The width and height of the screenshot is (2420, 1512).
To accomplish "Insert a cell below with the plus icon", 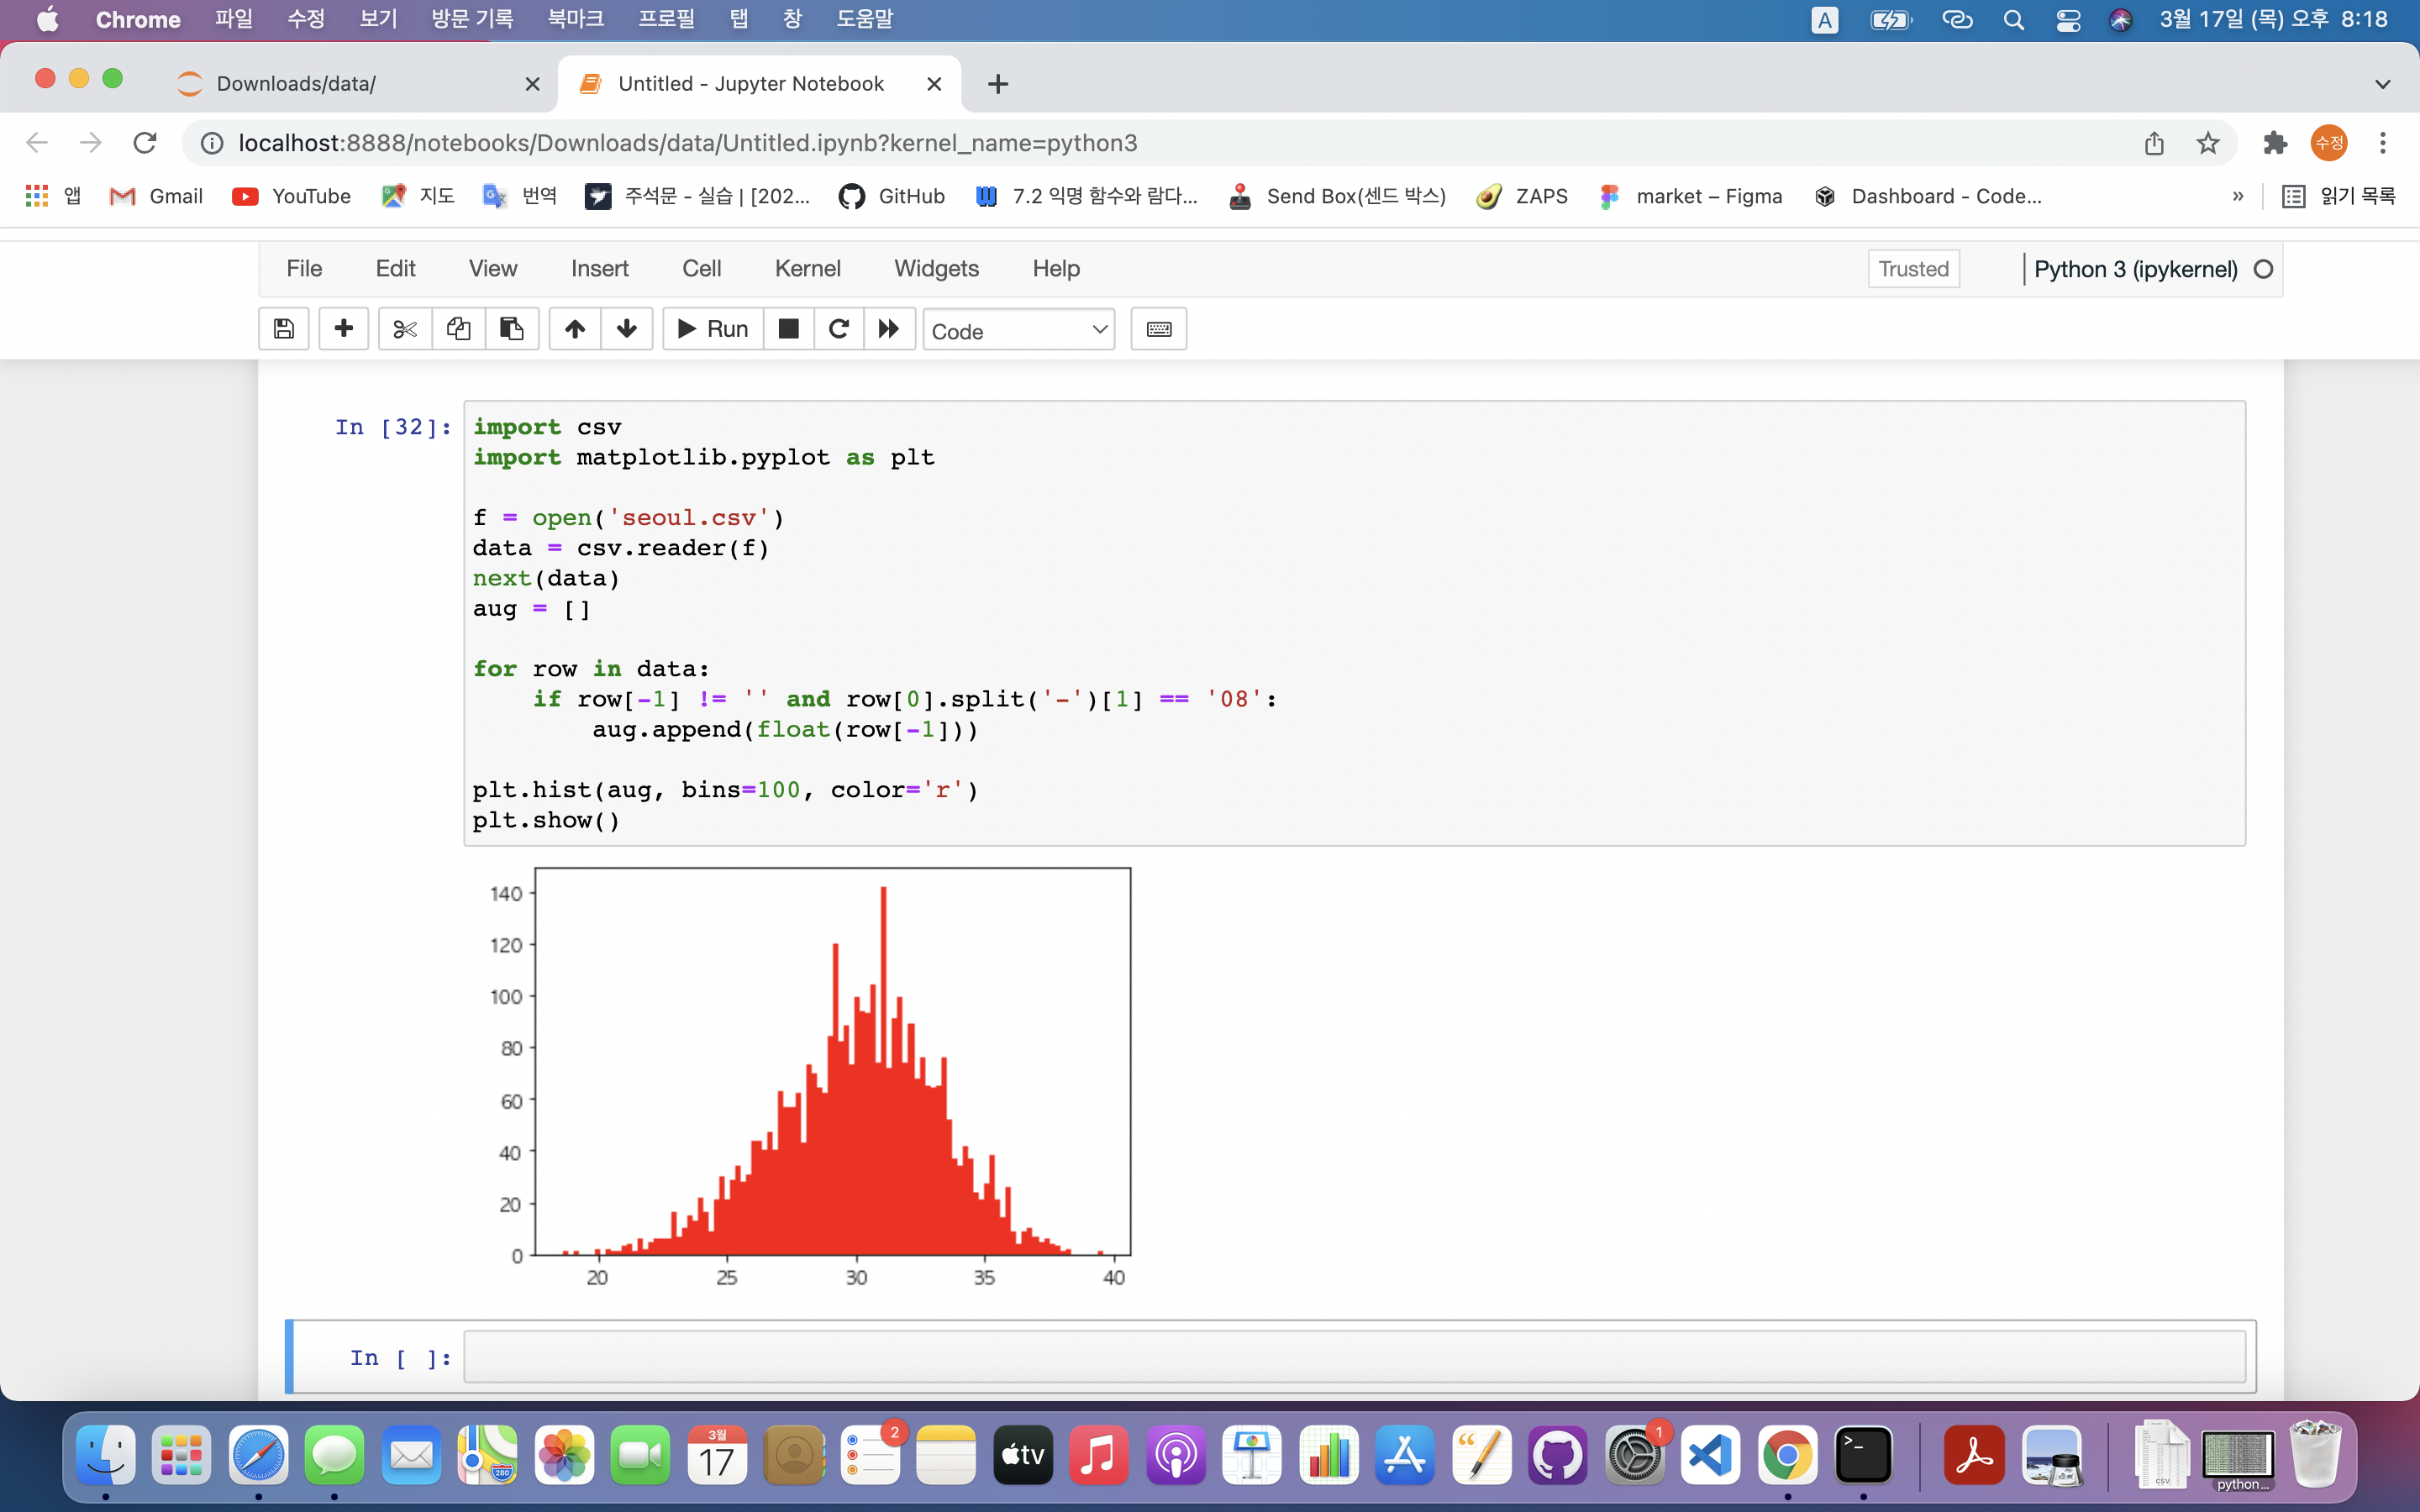I will [x=343, y=329].
